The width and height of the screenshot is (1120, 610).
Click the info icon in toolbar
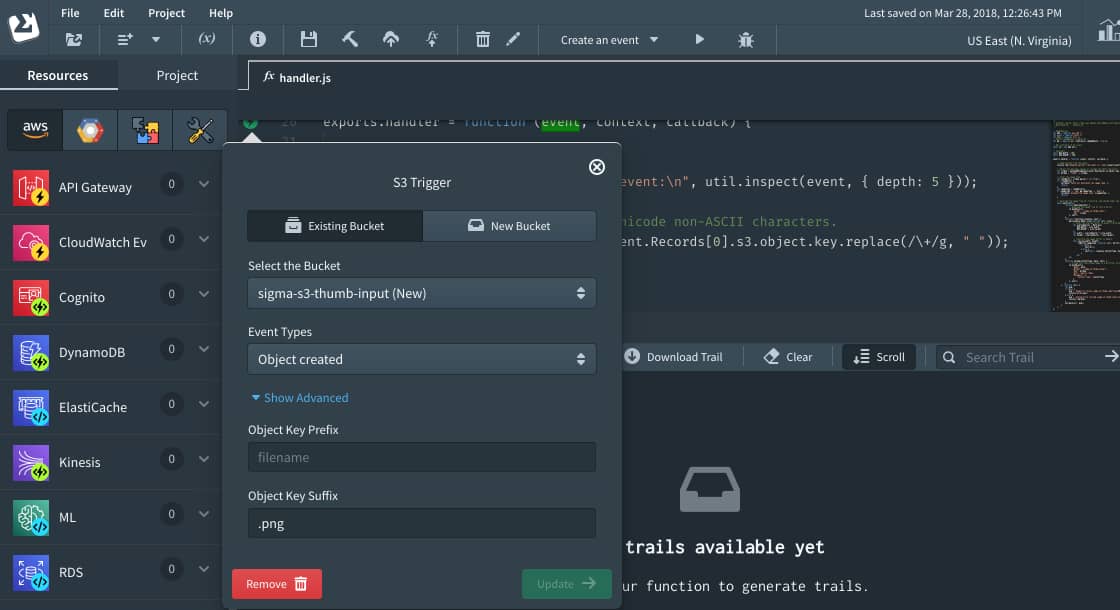pos(258,39)
